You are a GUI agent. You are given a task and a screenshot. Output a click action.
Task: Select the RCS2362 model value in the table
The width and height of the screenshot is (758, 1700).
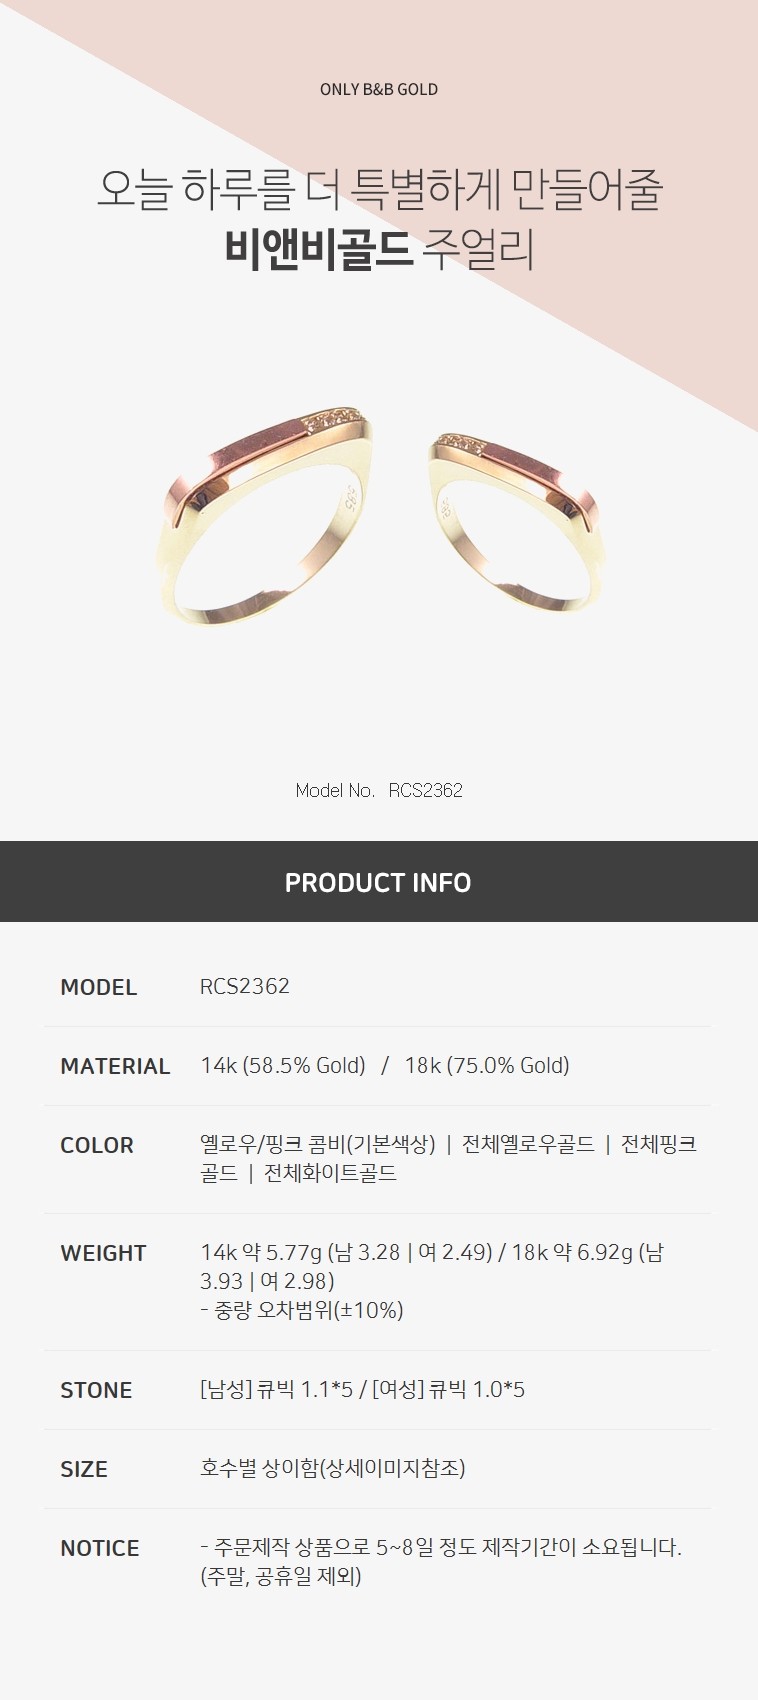pos(245,986)
